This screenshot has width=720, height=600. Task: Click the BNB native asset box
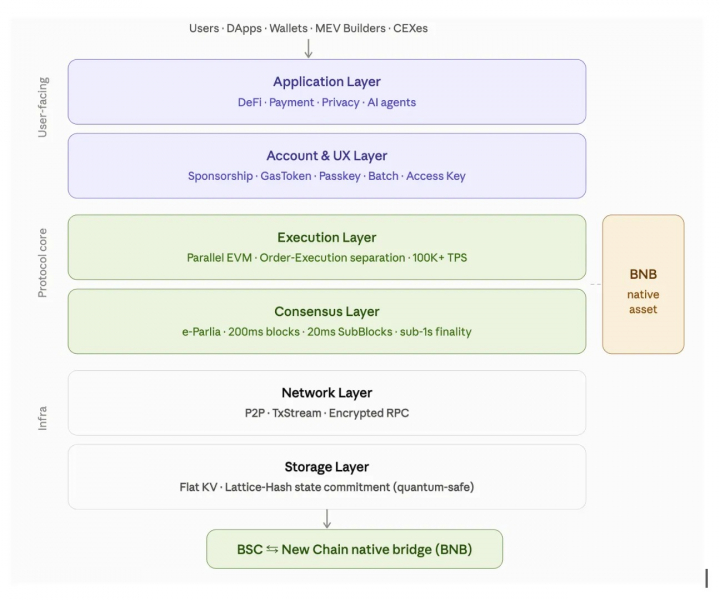(x=643, y=284)
